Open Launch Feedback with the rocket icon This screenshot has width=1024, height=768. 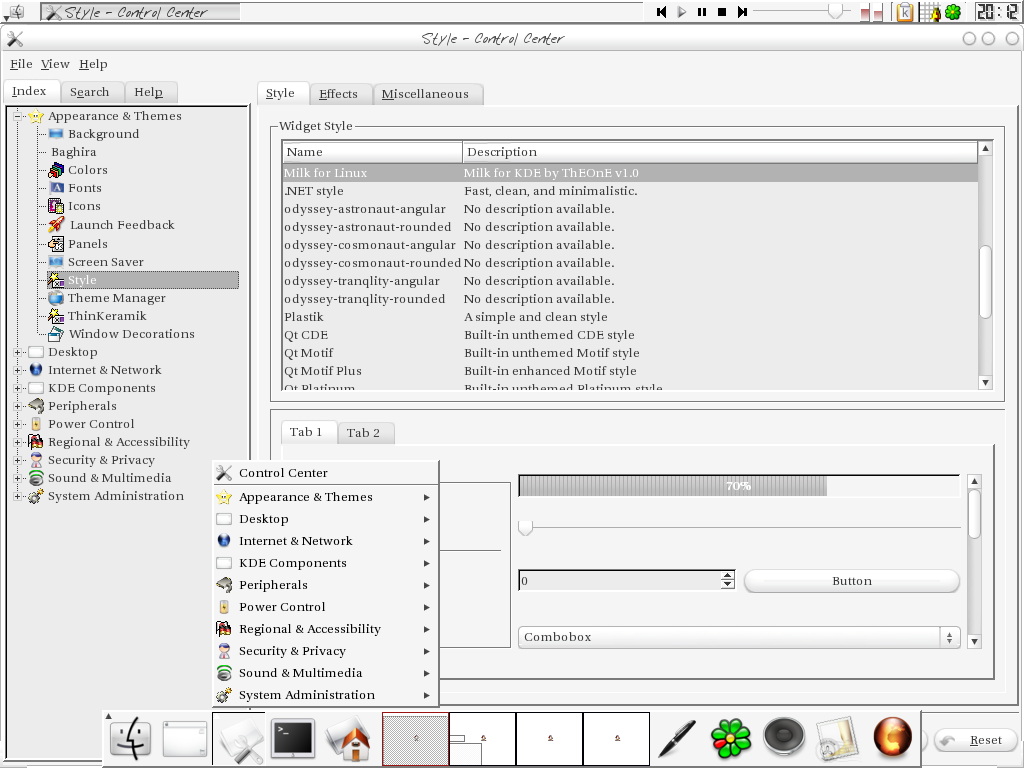(x=121, y=225)
